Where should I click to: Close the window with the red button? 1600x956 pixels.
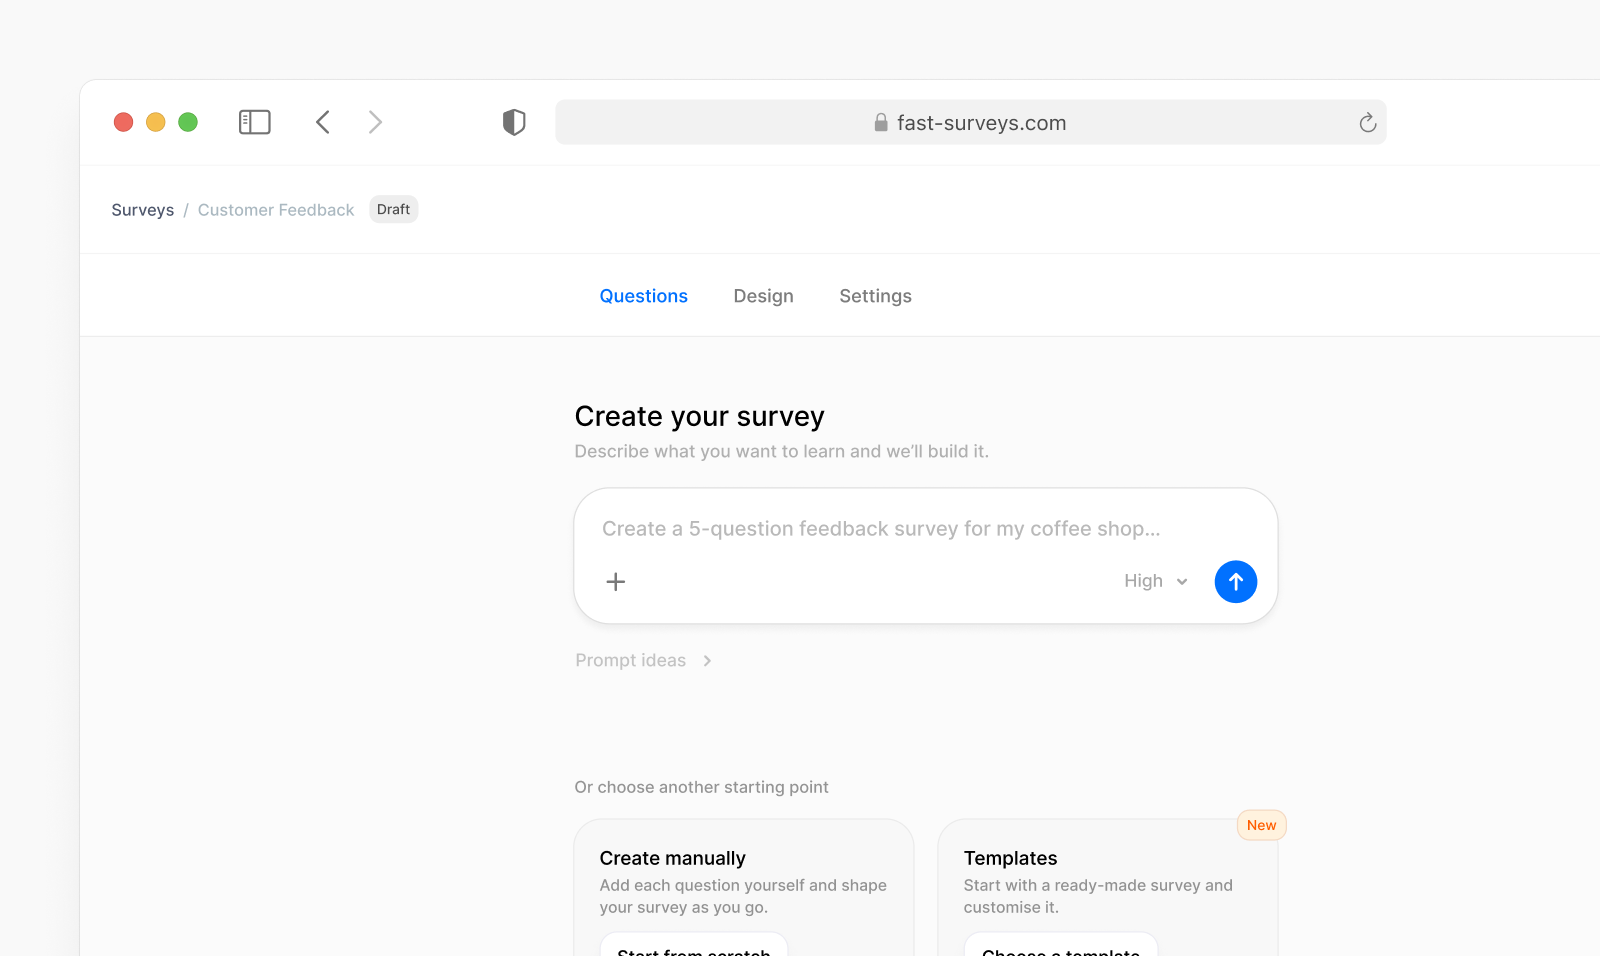[124, 122]
